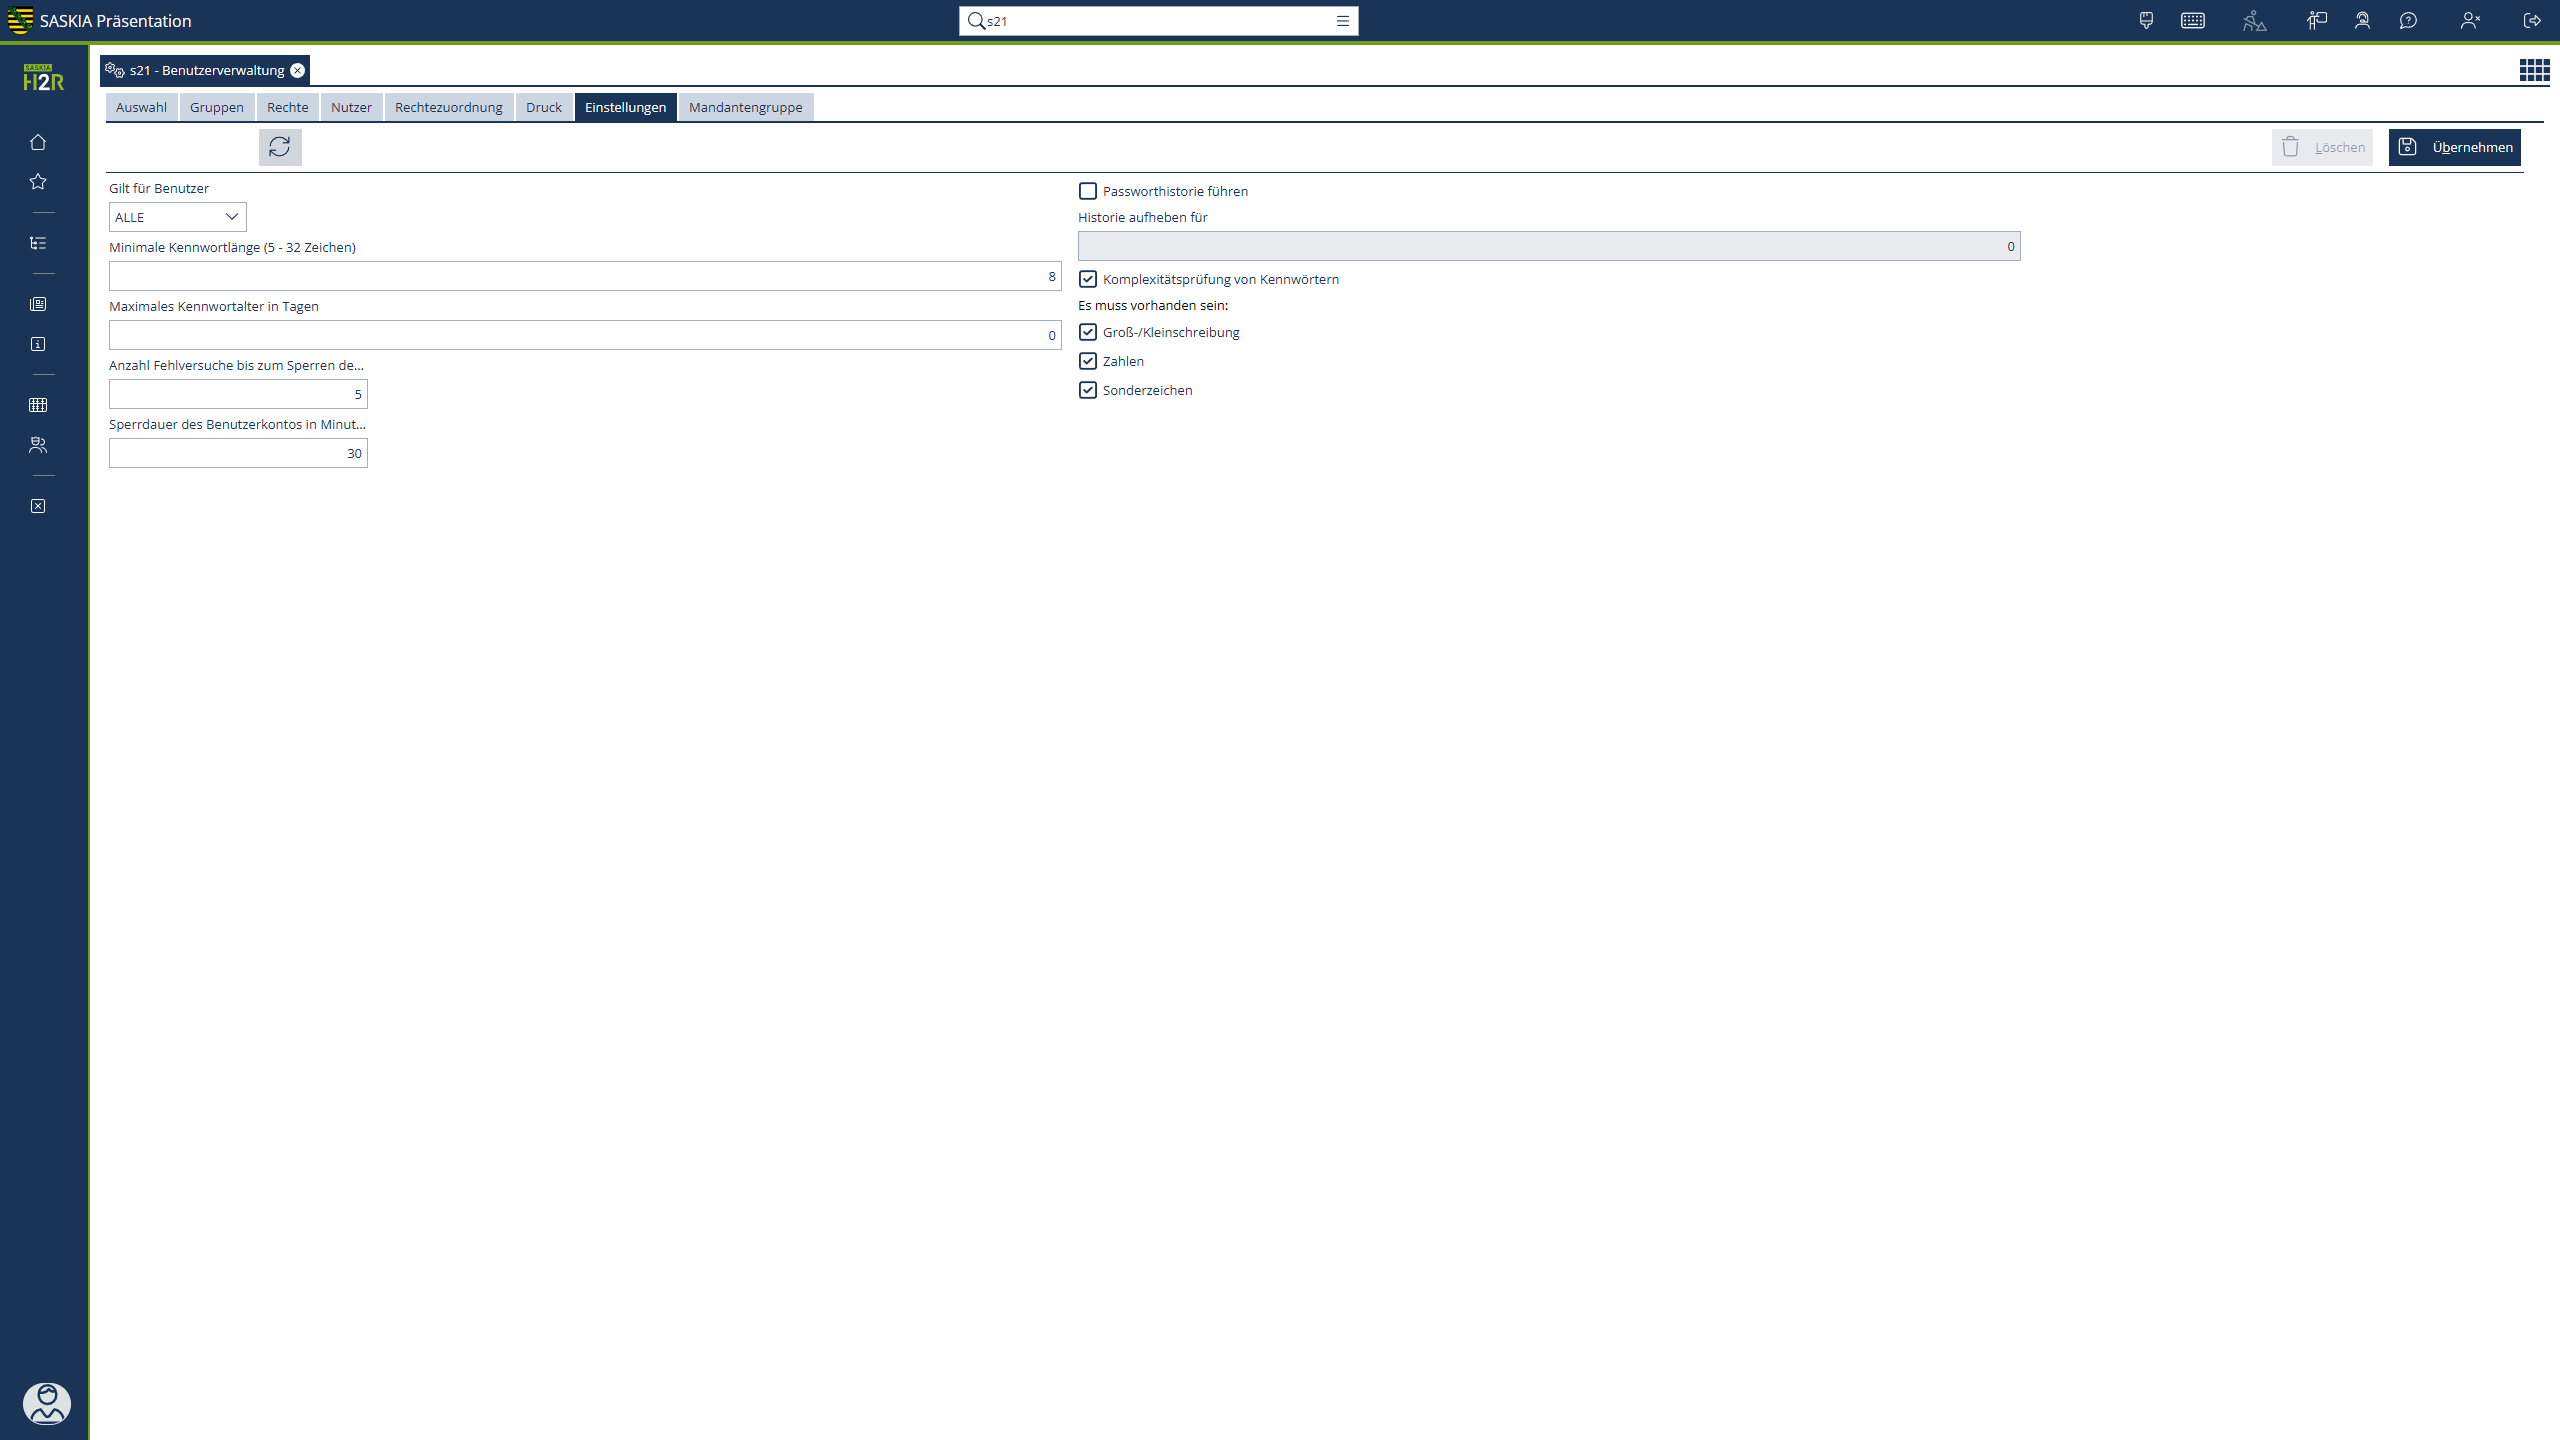The width and height of the screenshot is (2560, 1440).
Task: Click the Minimale Kennwortlänge input field
Action: (585, 276)
